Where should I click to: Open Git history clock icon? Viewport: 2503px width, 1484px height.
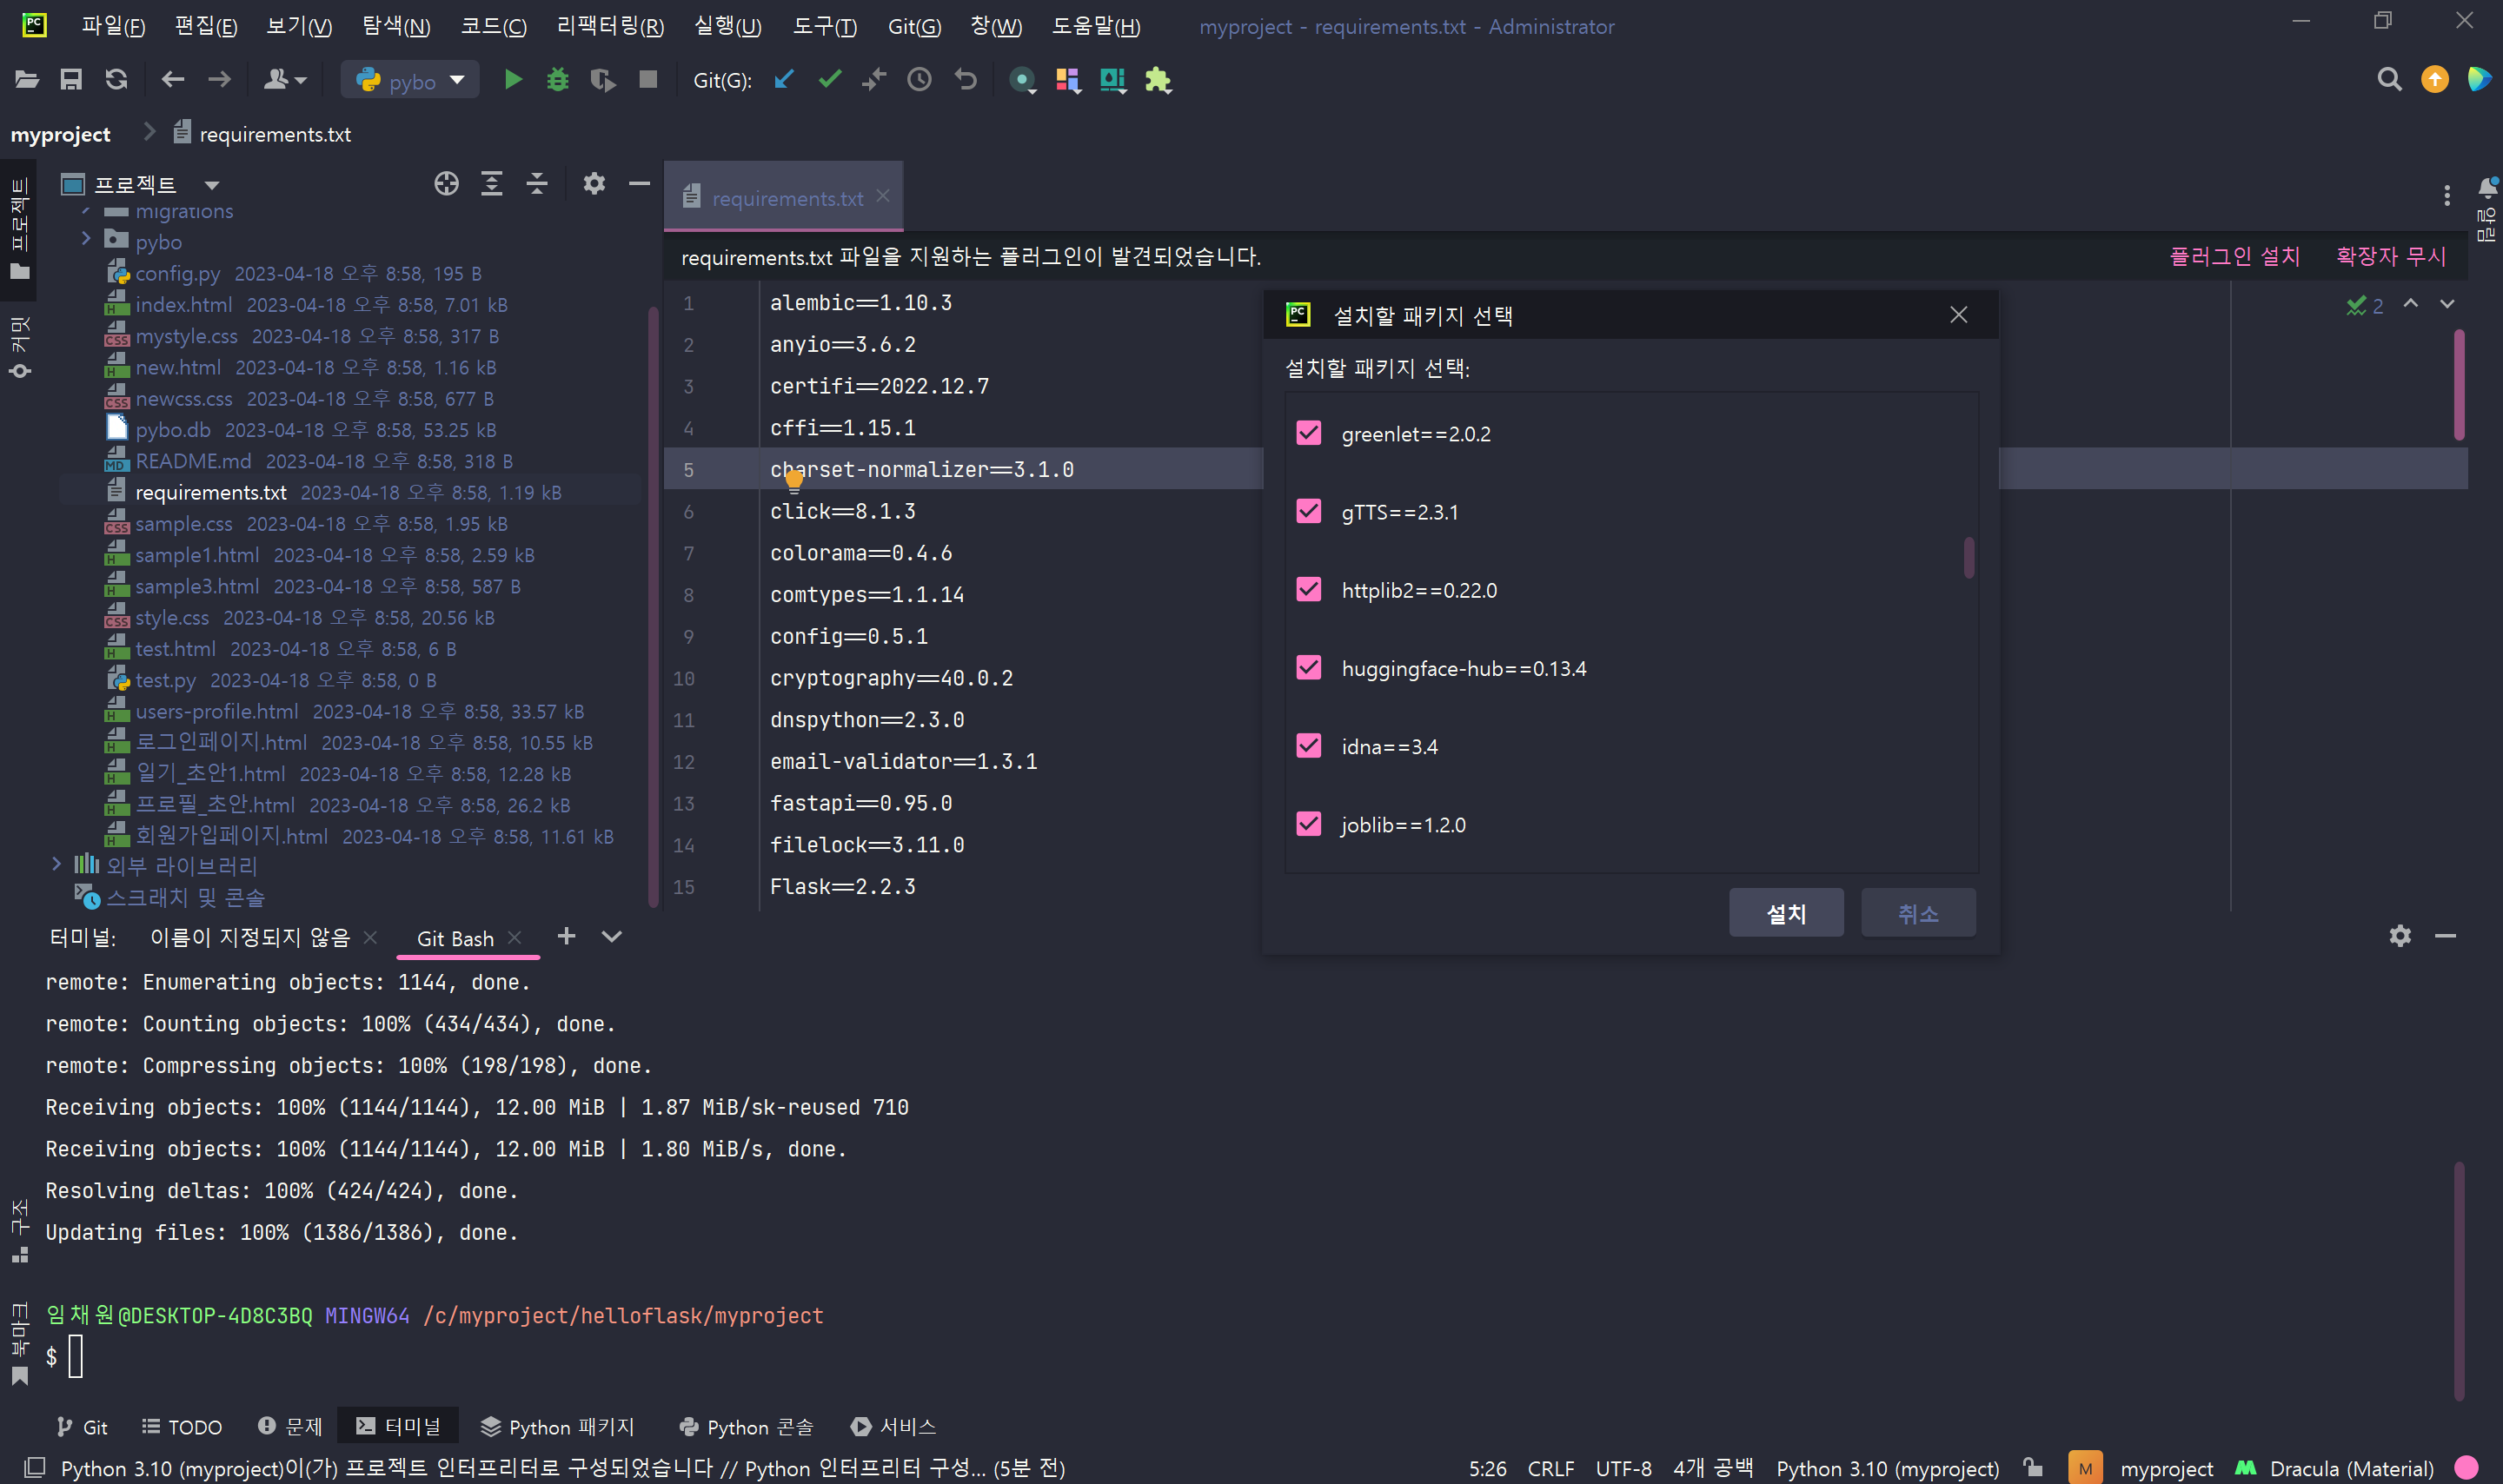click(x=919, y=80)
